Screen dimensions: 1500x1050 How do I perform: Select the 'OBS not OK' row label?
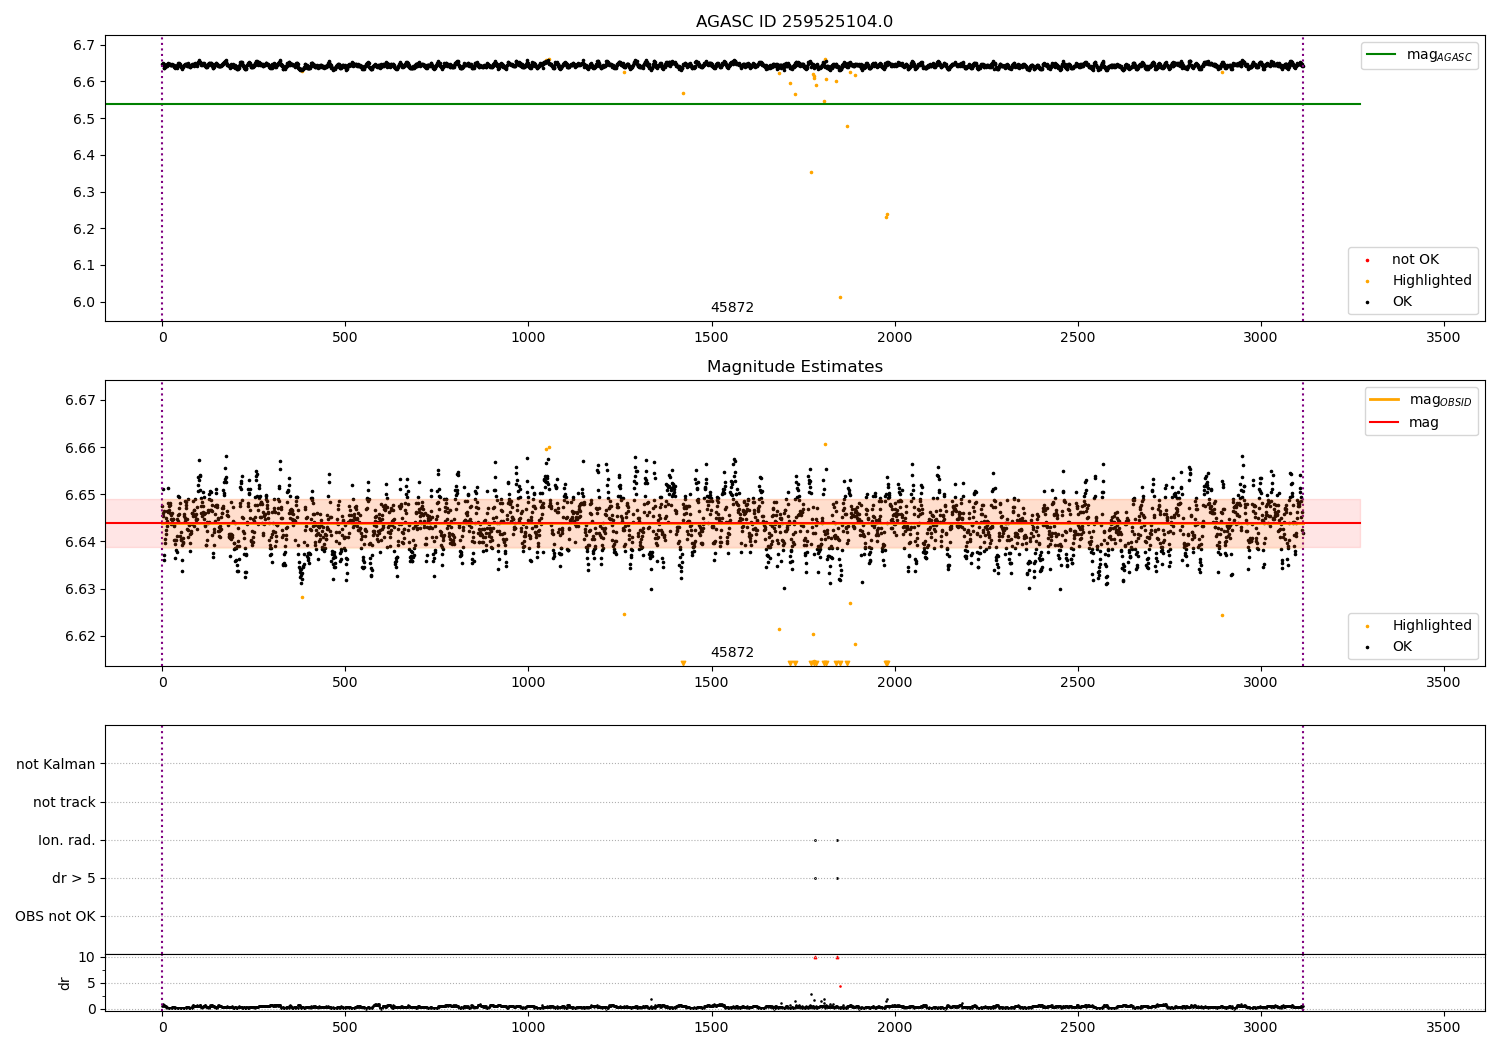pos(55,916)
